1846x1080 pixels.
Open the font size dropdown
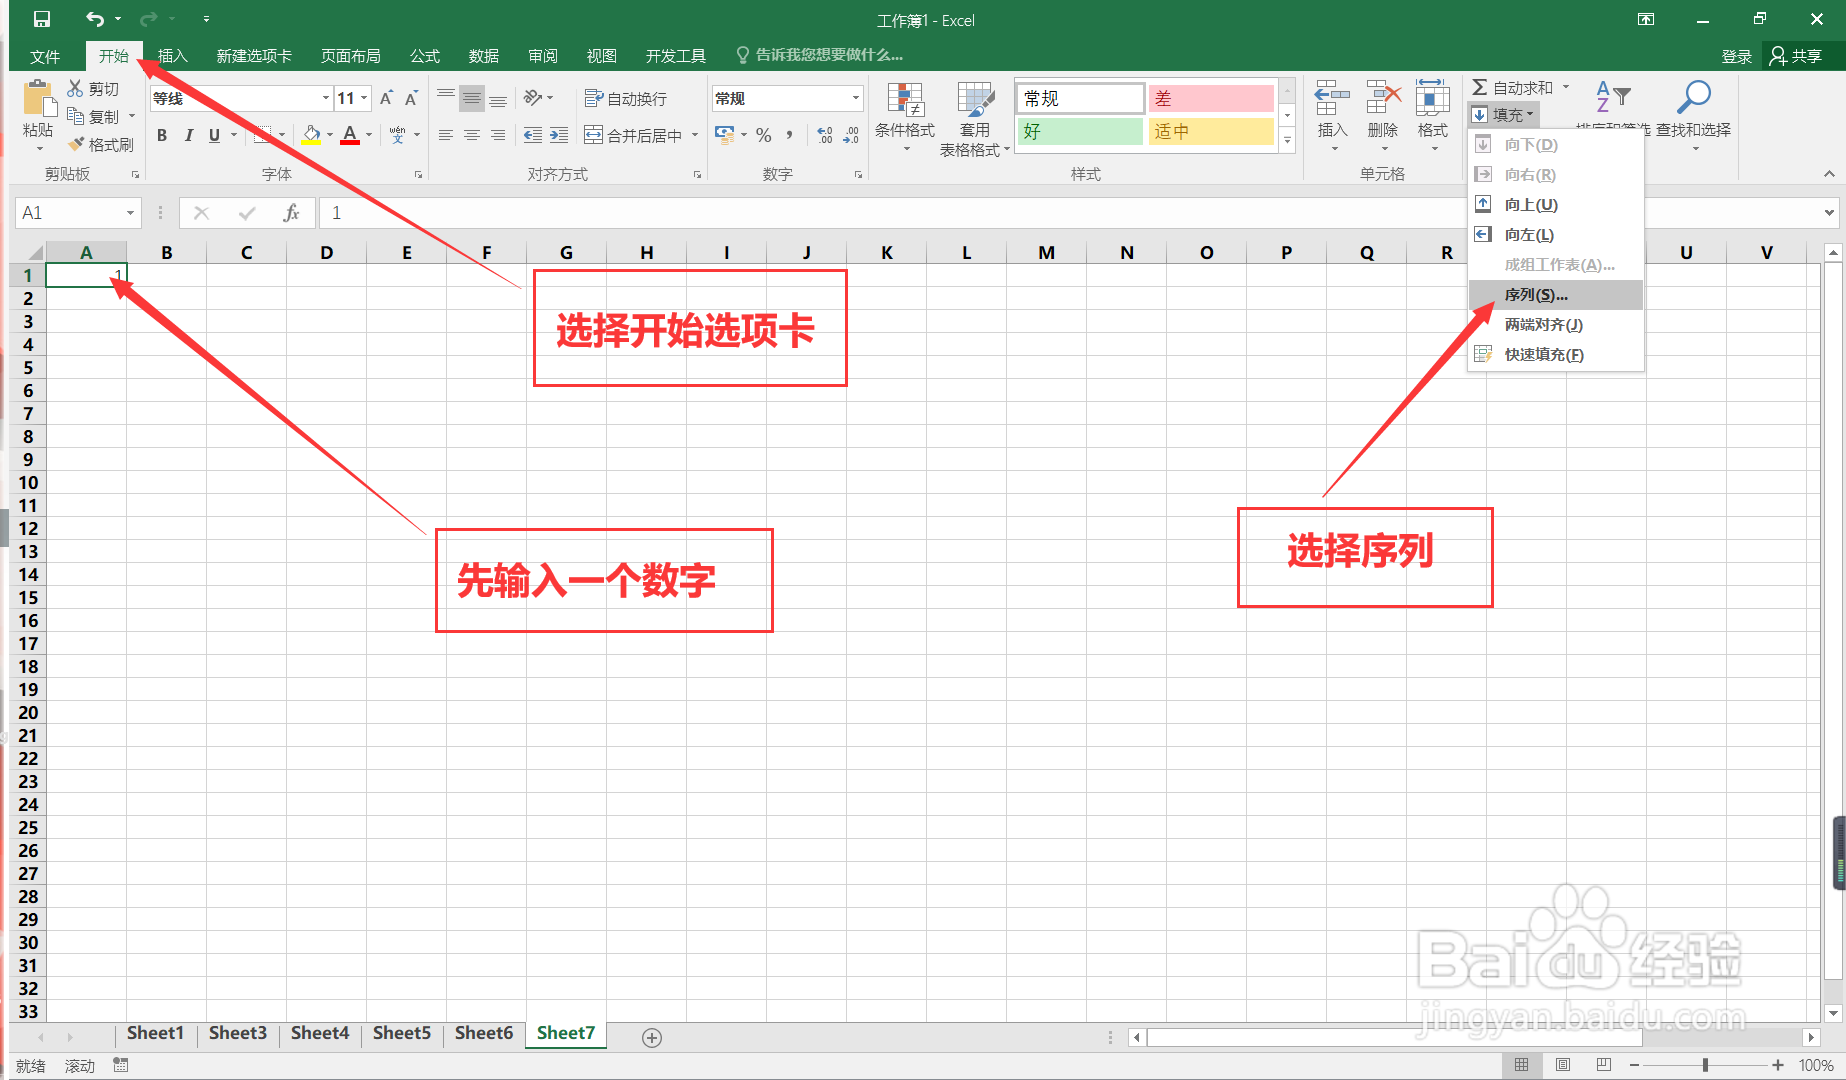pos(364,97)
